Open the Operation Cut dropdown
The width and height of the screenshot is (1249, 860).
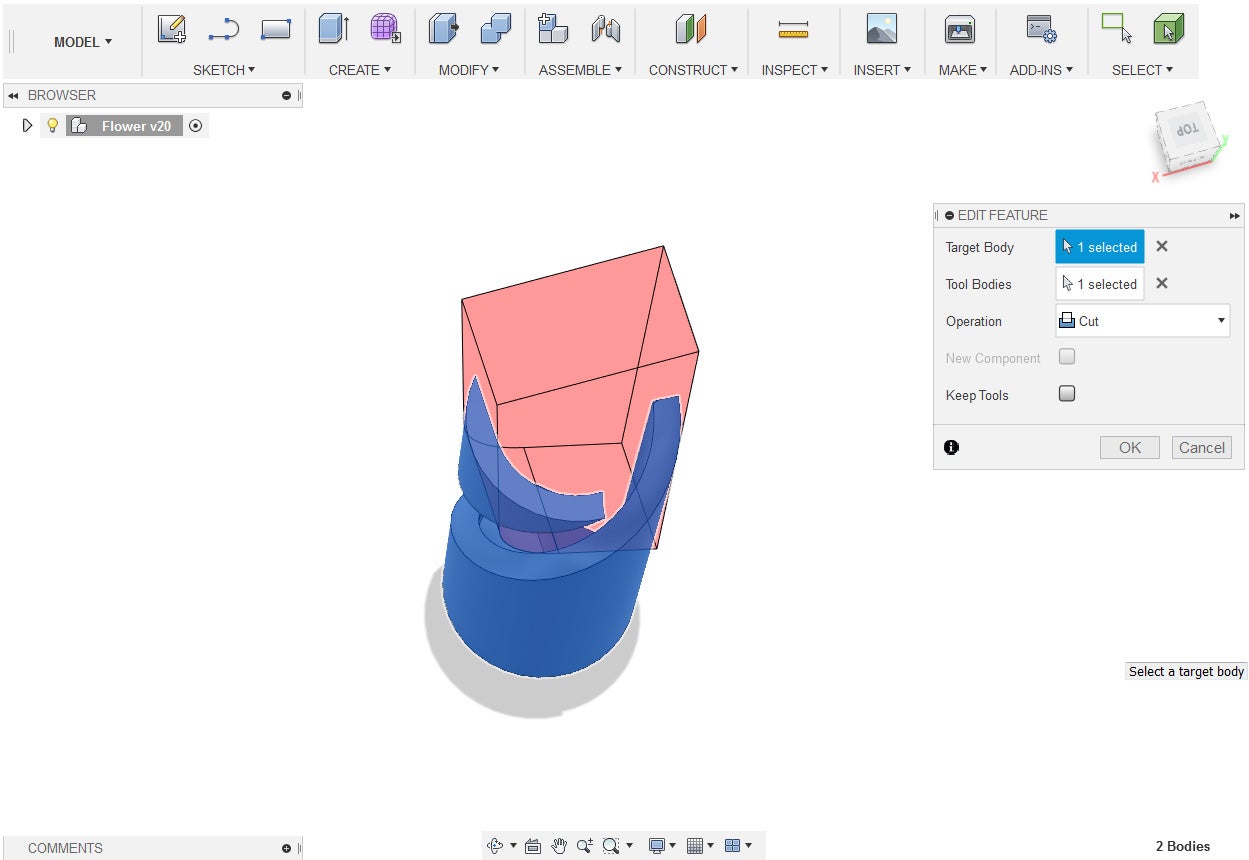point(1142,321)
